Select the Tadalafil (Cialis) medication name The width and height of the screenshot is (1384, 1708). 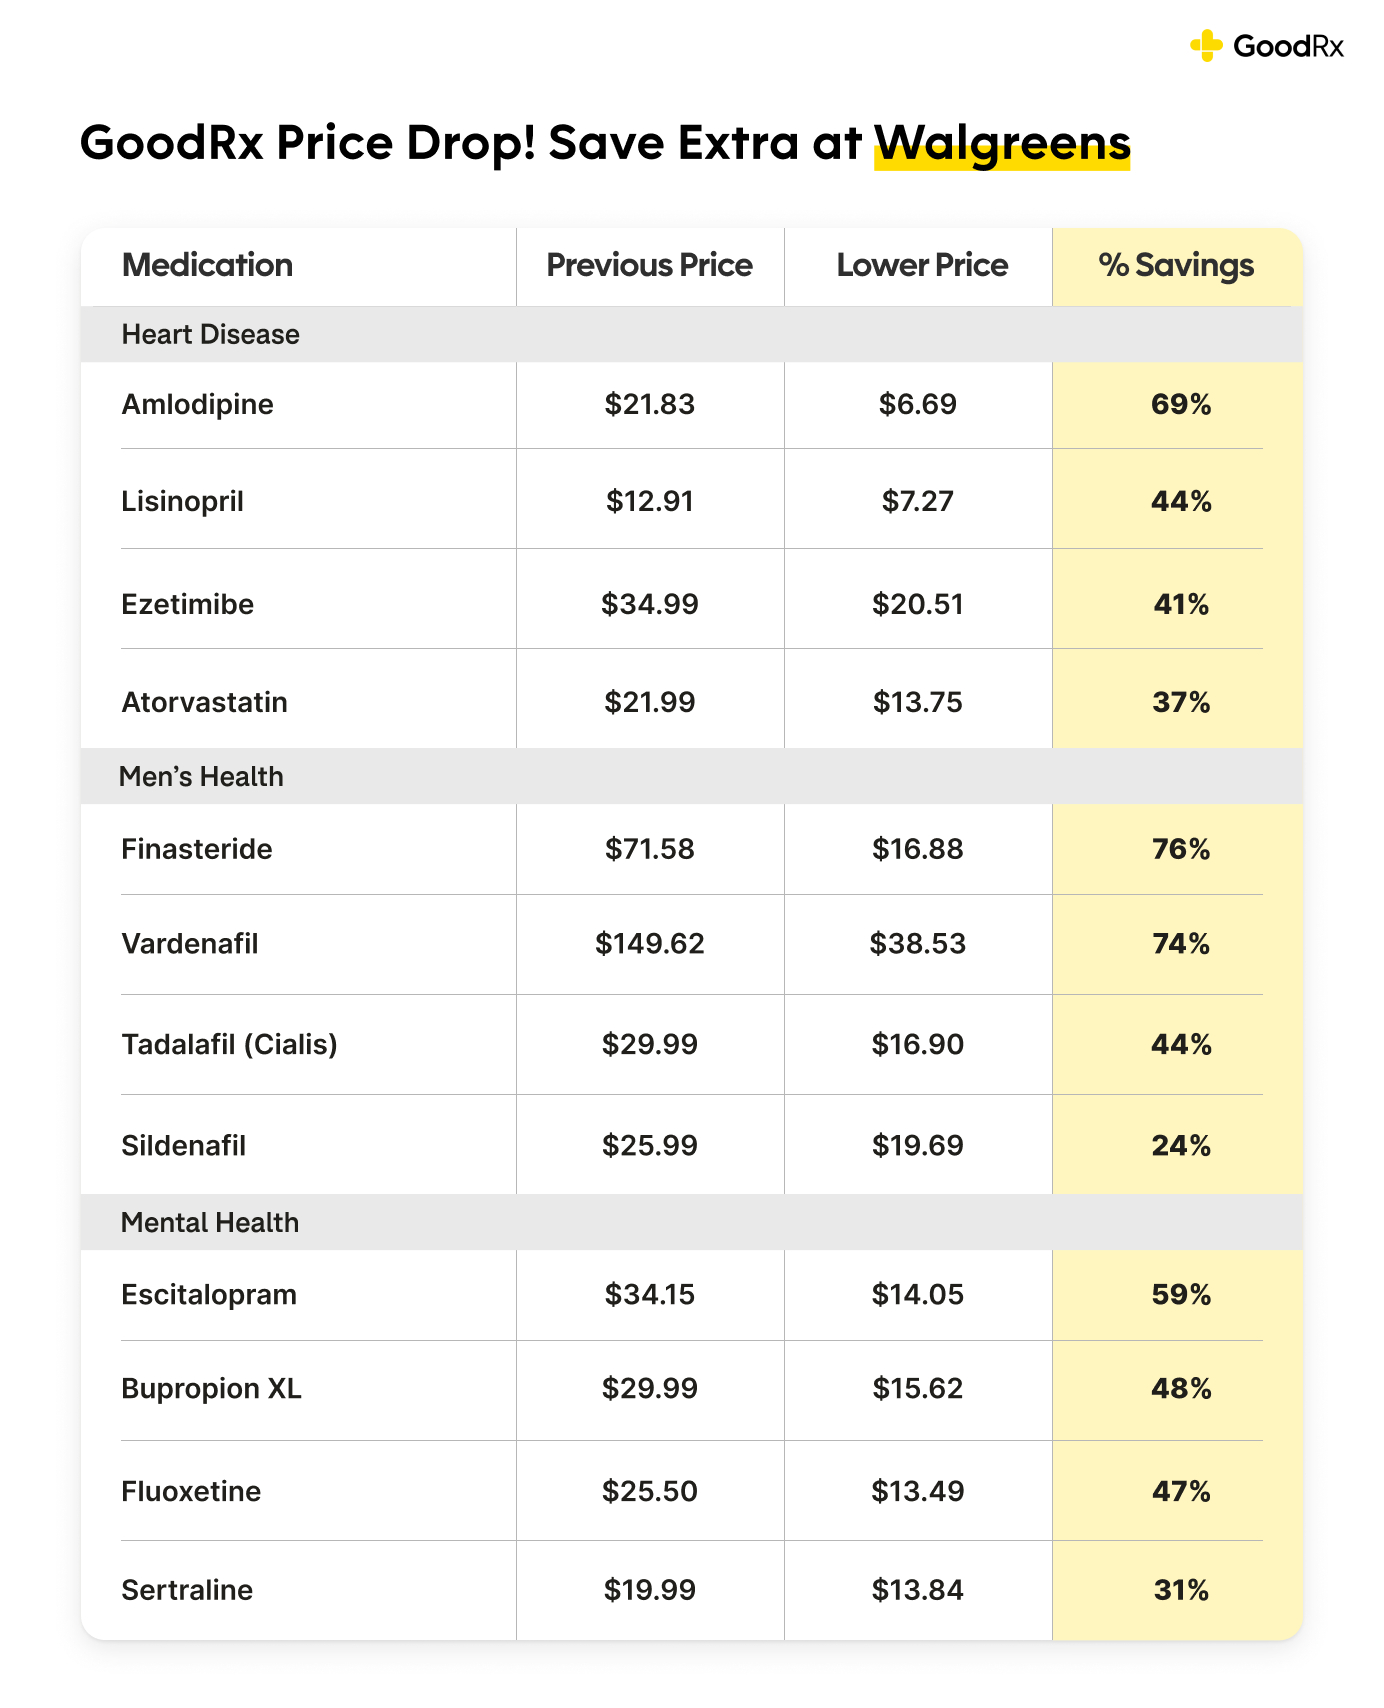(229, 1044)
